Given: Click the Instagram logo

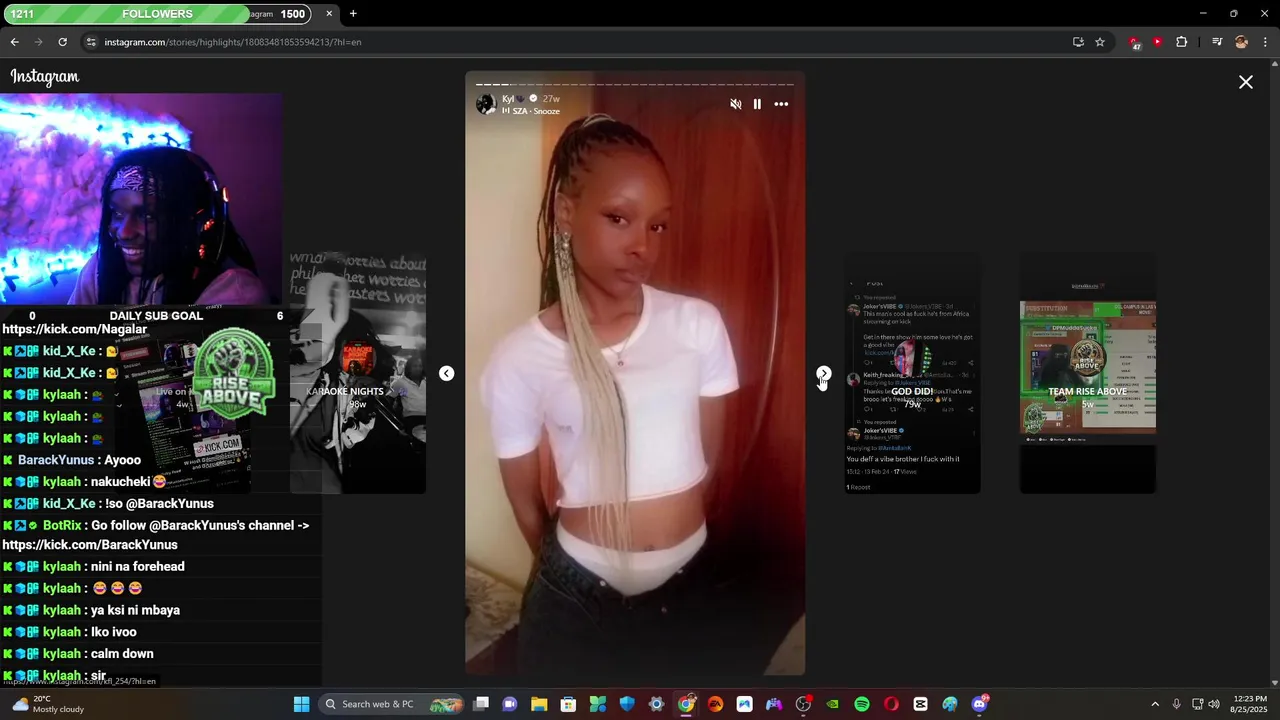Looking at the screenshot, I should [45, 77].
